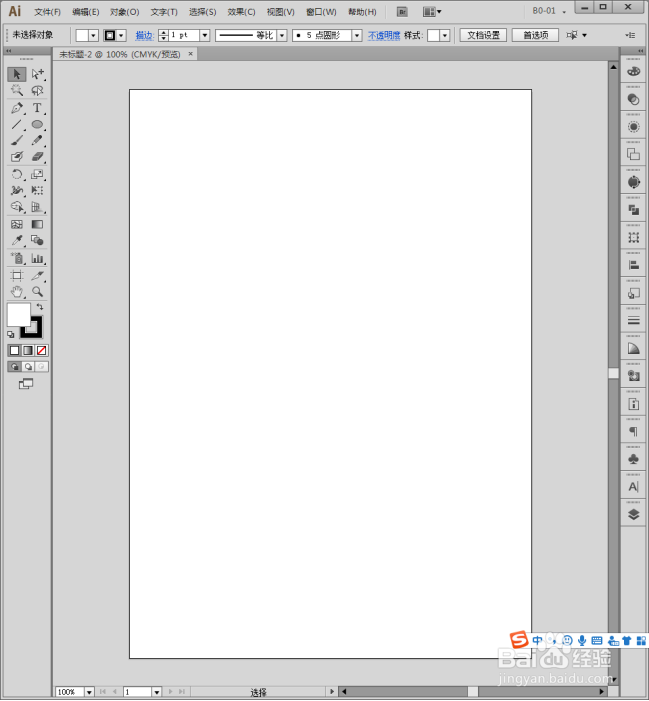Image resolution: width=649 pixels, height=701 pixels.
Task: Select the Gradient tool
Action: coord(38,224)
